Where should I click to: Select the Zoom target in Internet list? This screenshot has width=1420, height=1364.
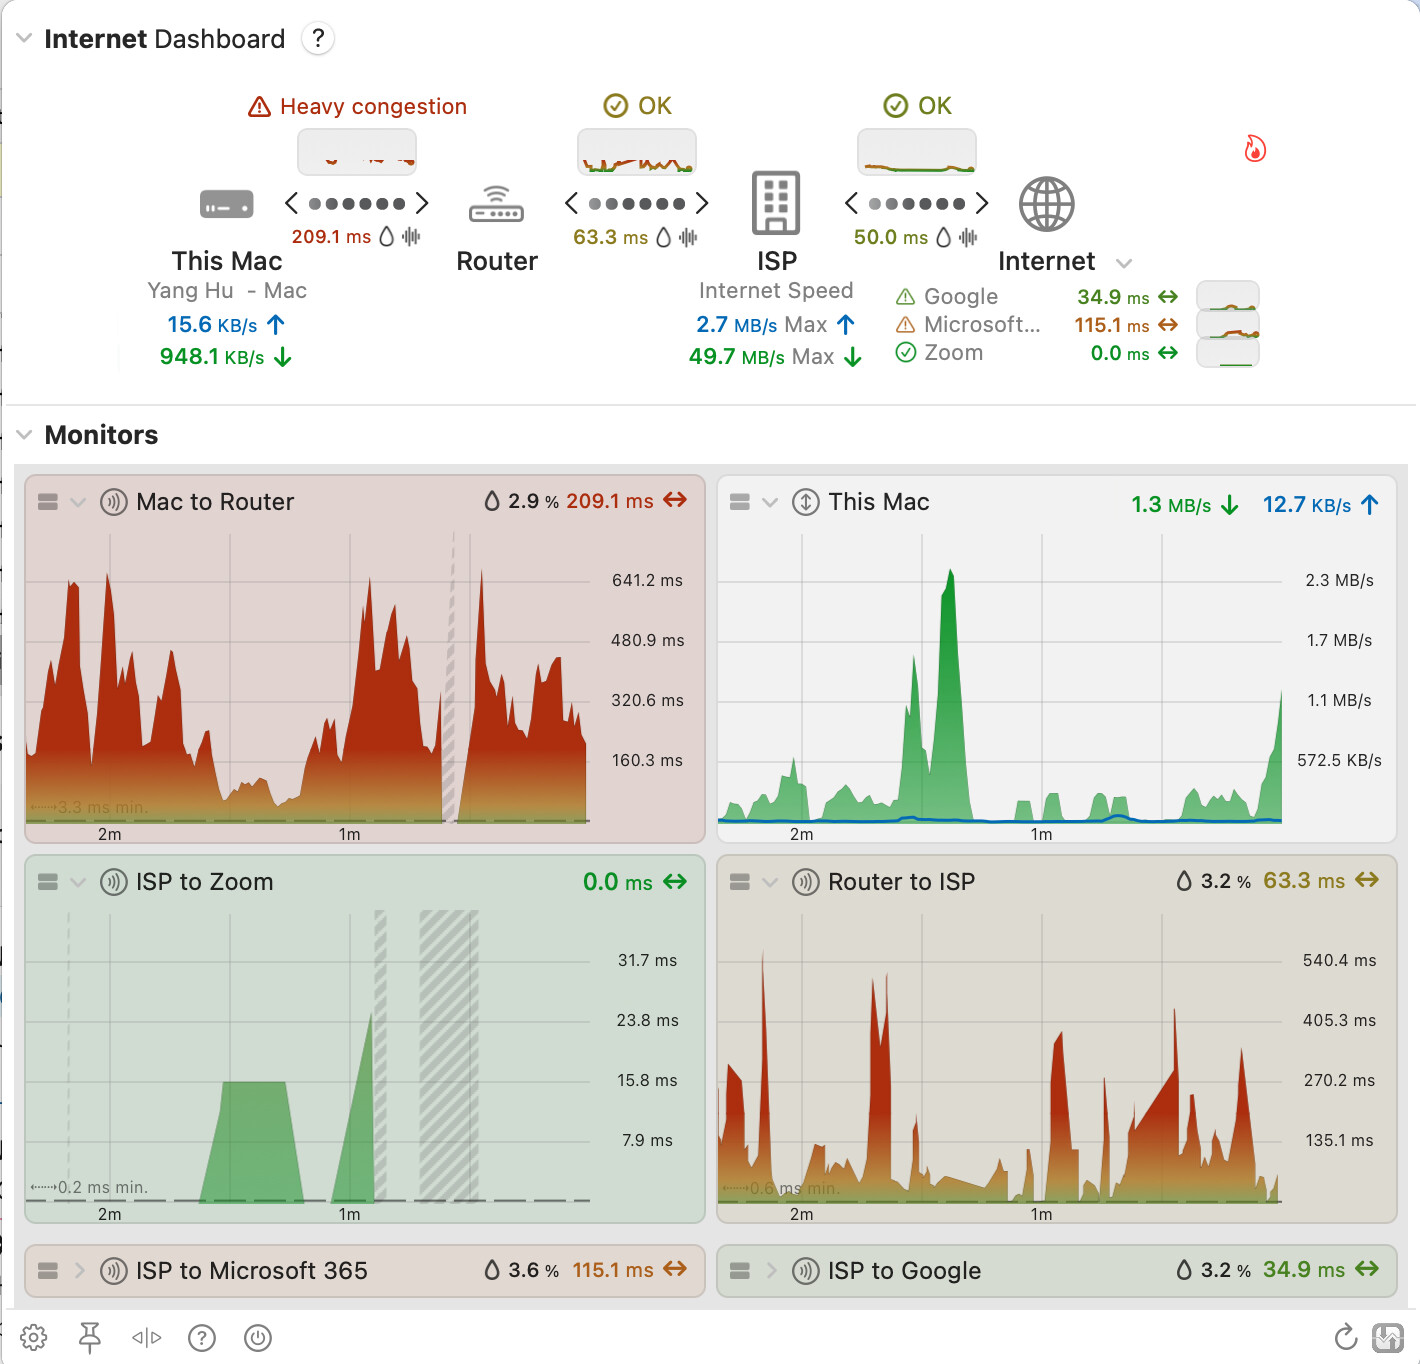click(952, 353)
